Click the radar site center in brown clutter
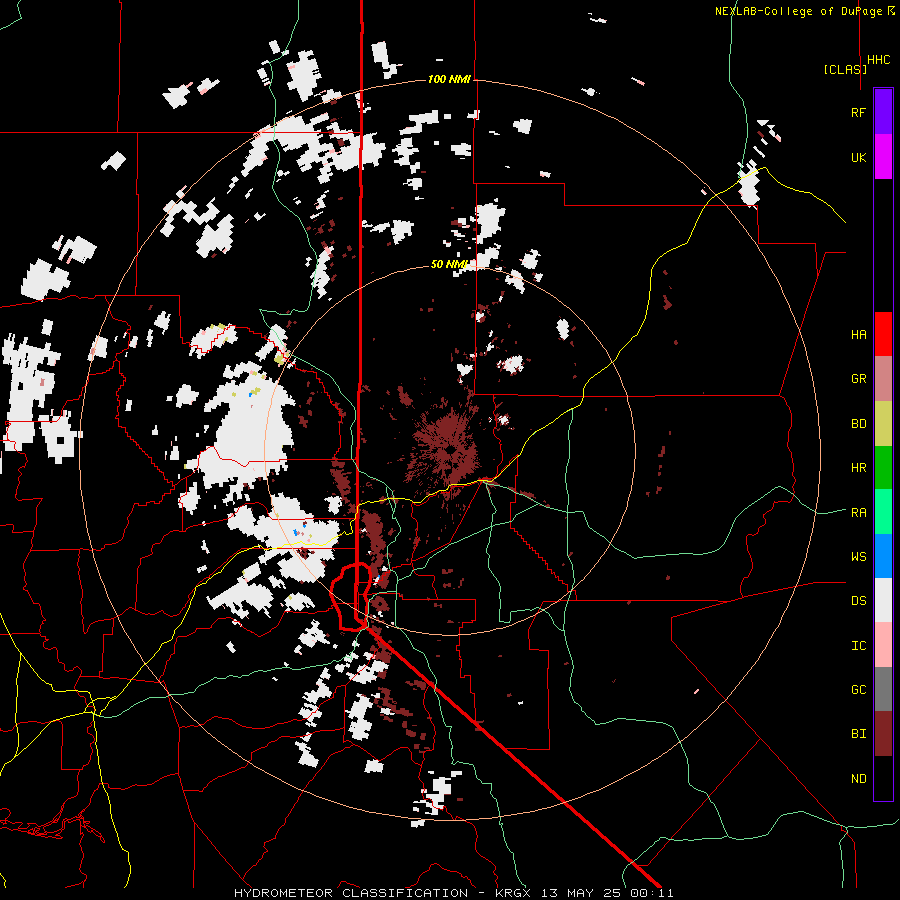 (451, 451)
